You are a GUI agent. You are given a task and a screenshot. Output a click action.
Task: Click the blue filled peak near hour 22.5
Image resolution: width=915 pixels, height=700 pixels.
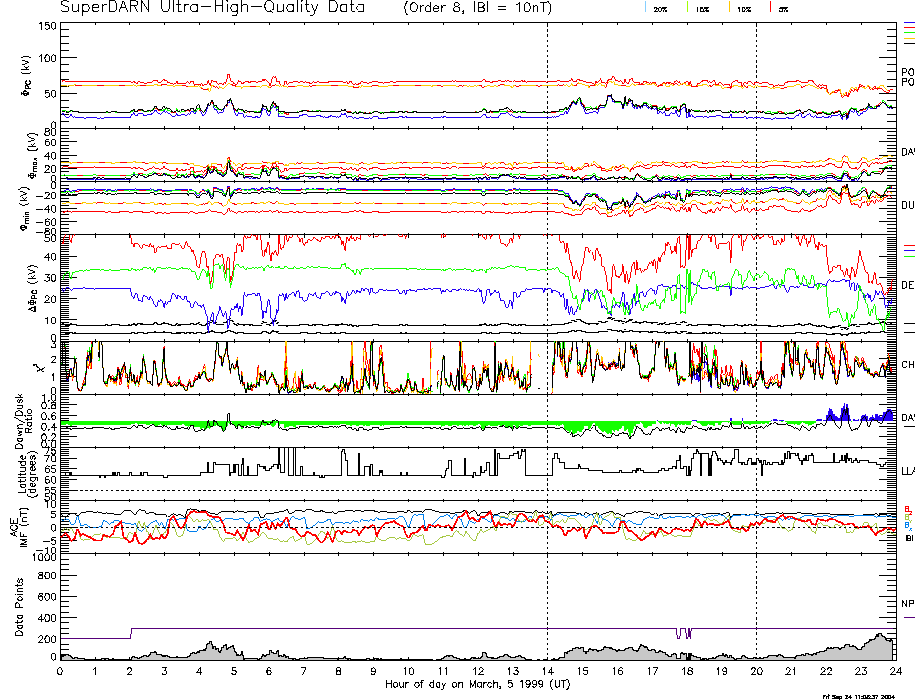click(845, 411)
